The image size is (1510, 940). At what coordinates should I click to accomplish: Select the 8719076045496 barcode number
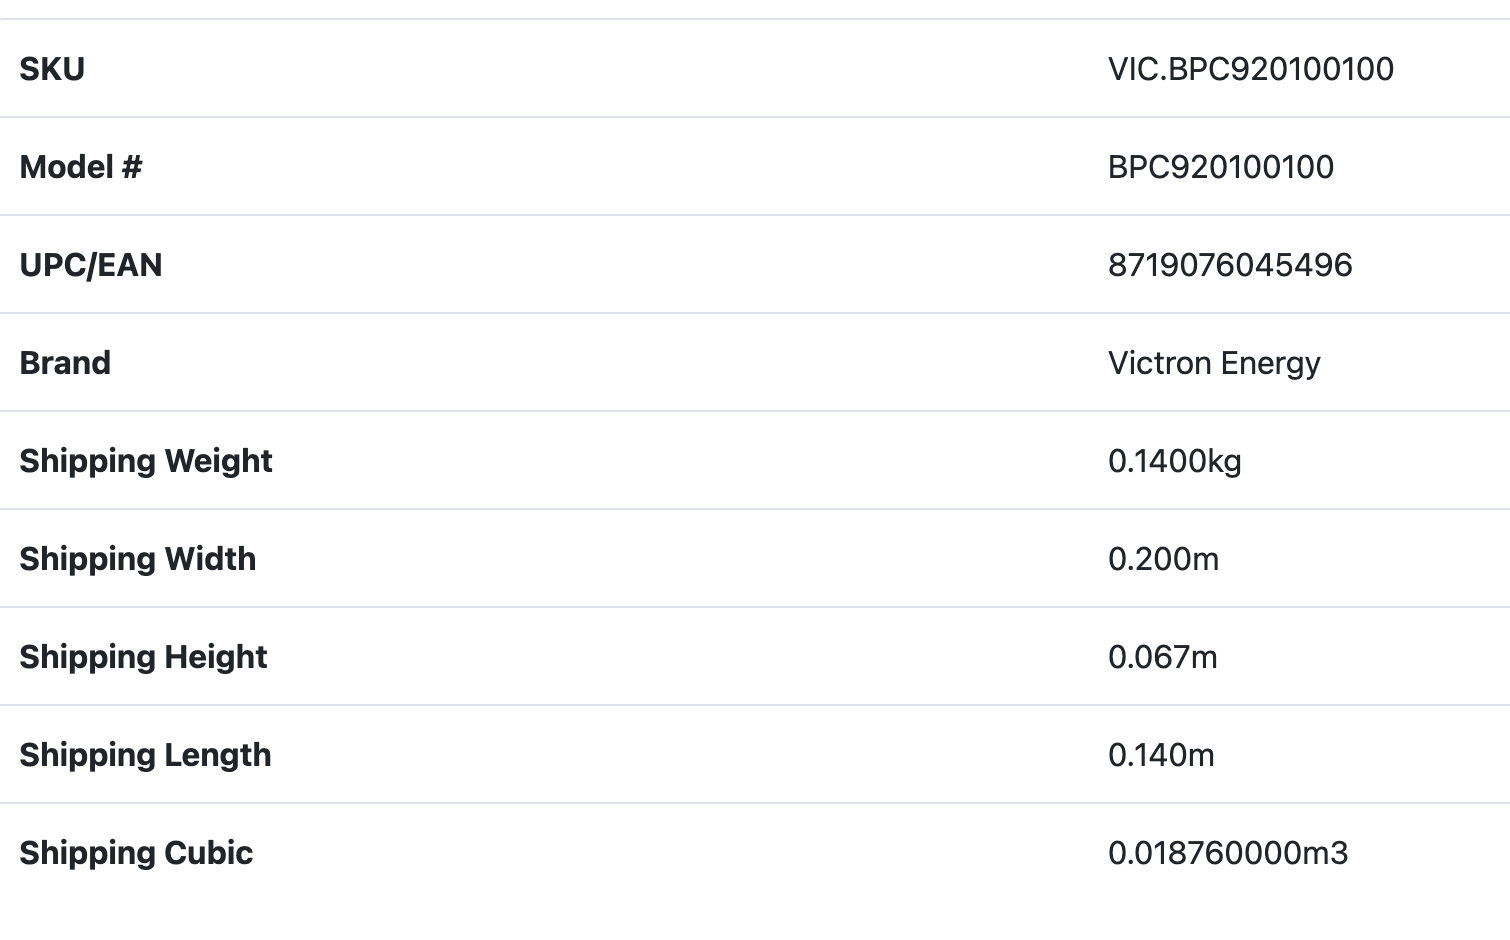pyautogui.click(x=1230, y=265)
